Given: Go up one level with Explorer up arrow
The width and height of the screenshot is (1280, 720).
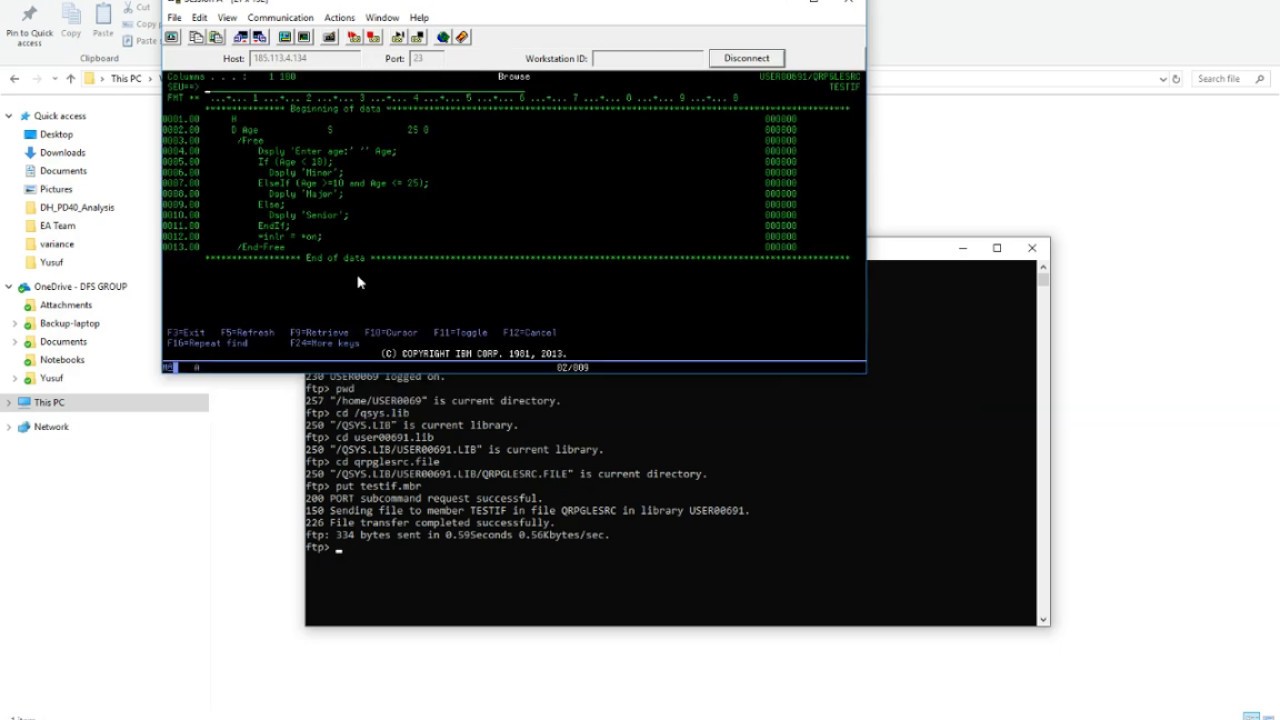Looking at the screenshot, I should tap(70, 78).
